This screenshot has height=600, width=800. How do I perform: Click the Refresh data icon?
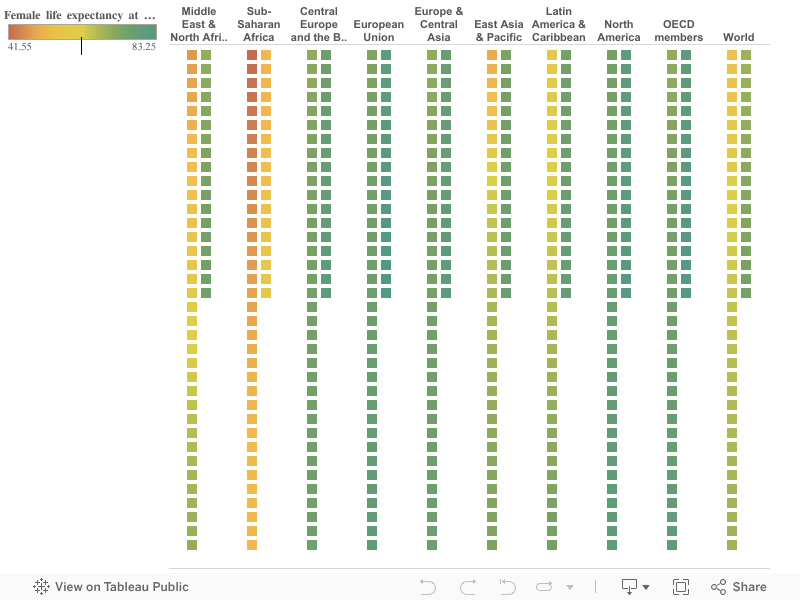coord(545,587)
